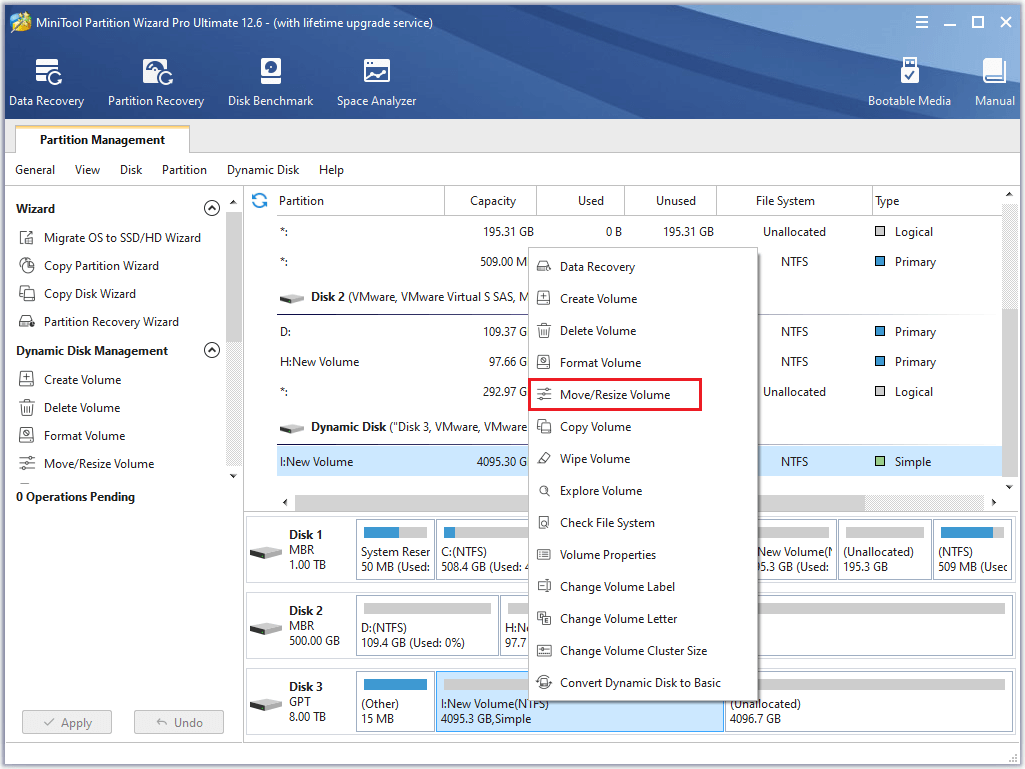The image size is (1025, 769).
Task: Choose Format Volume in context menu
Action: click(643, 363)
